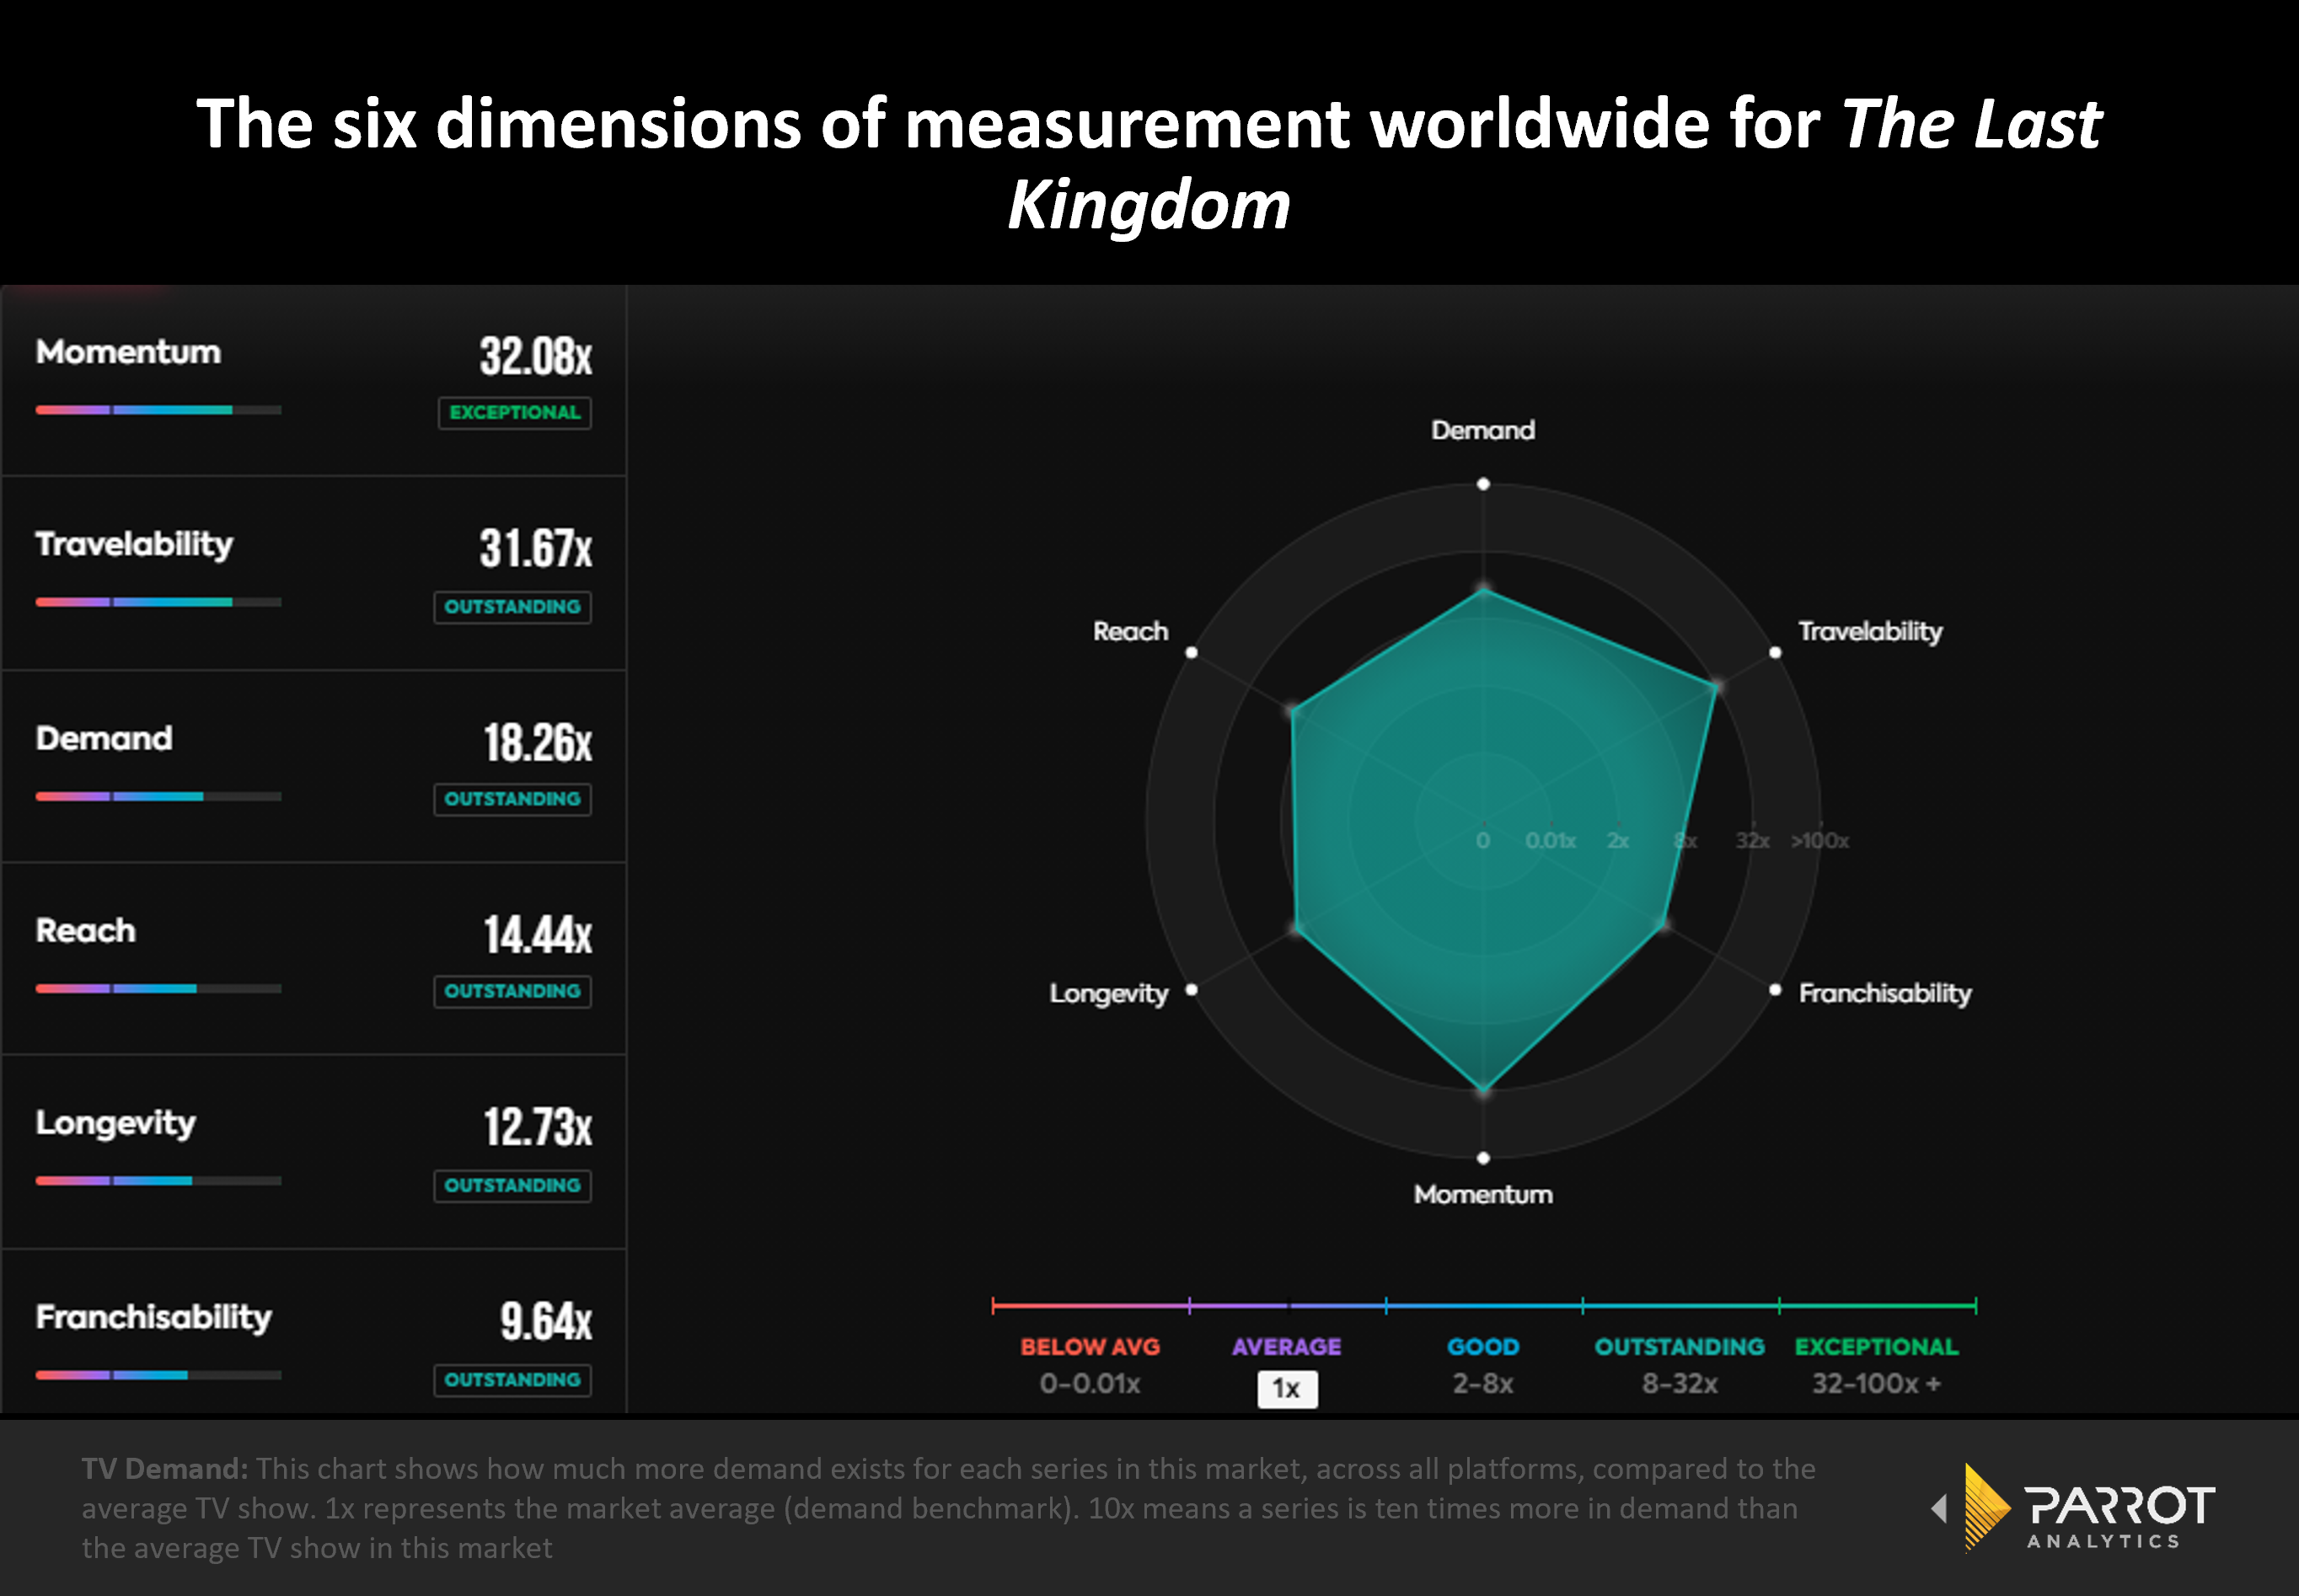This screenshot has height=1596, width=2299.
Task: Click the Momentum progress bar
Action: [x=158, y=410]
